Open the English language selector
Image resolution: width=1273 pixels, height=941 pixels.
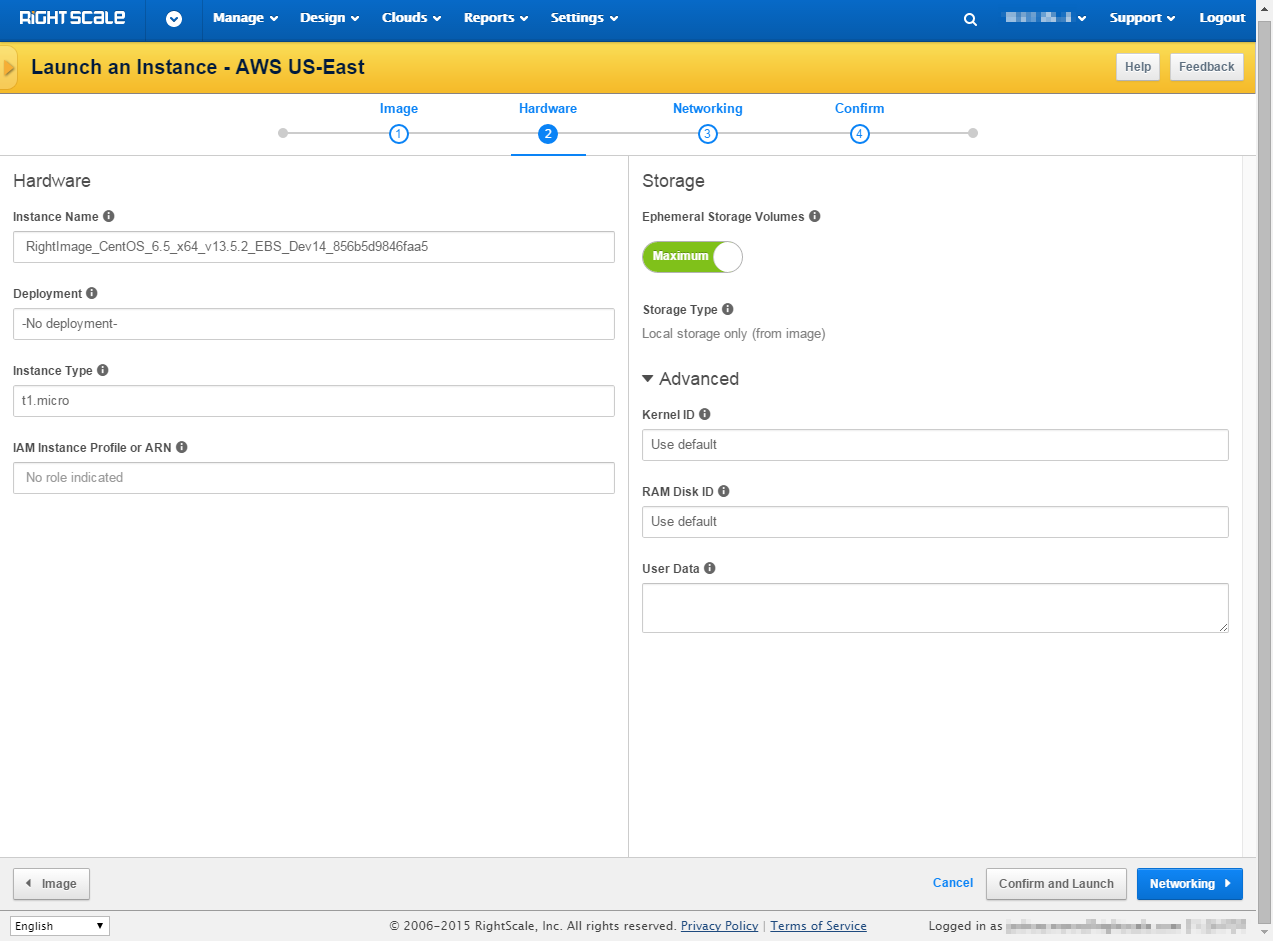coord(60,926)
